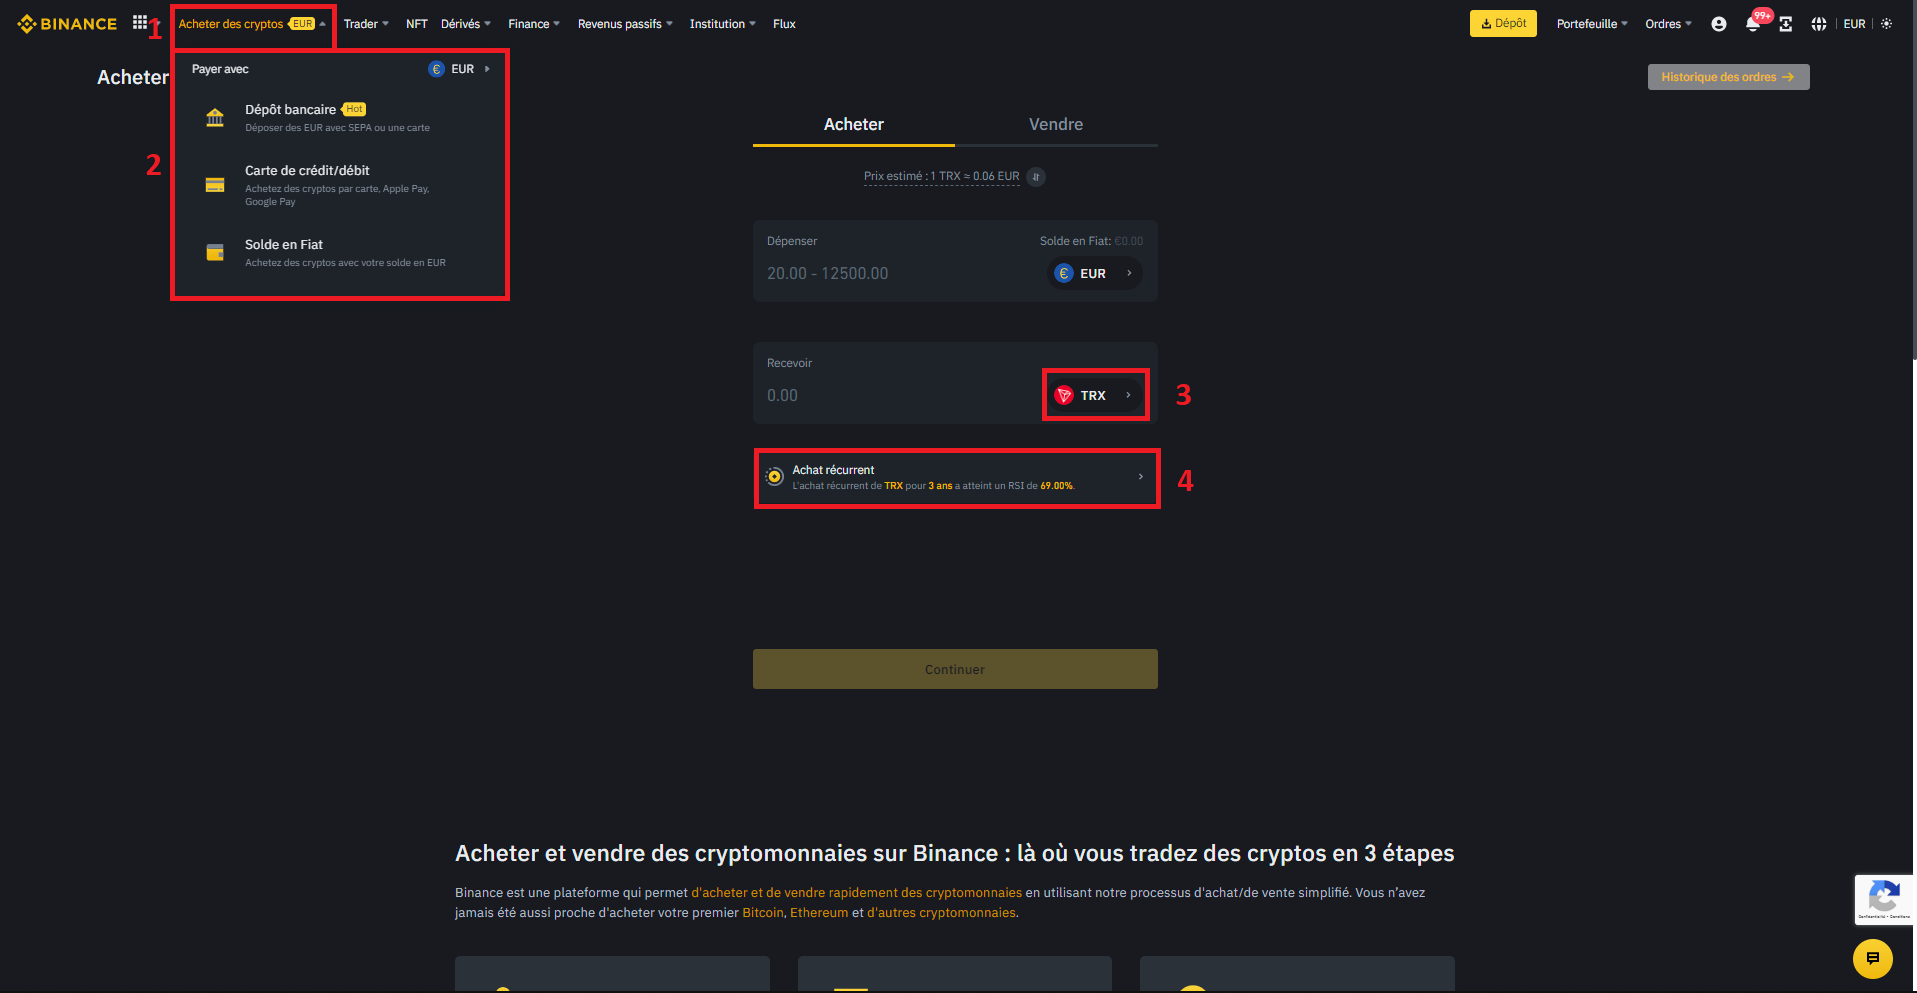
Task: Open the language globe selector
Action: pos(1819,24)
